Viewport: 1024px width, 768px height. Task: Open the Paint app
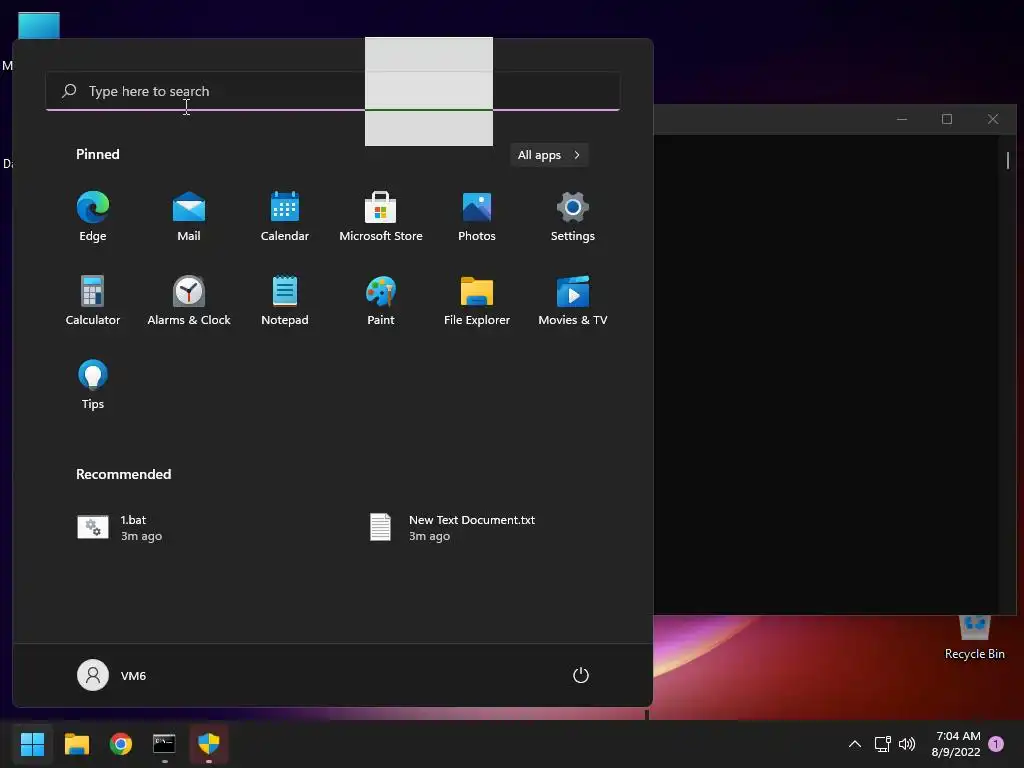381,300
